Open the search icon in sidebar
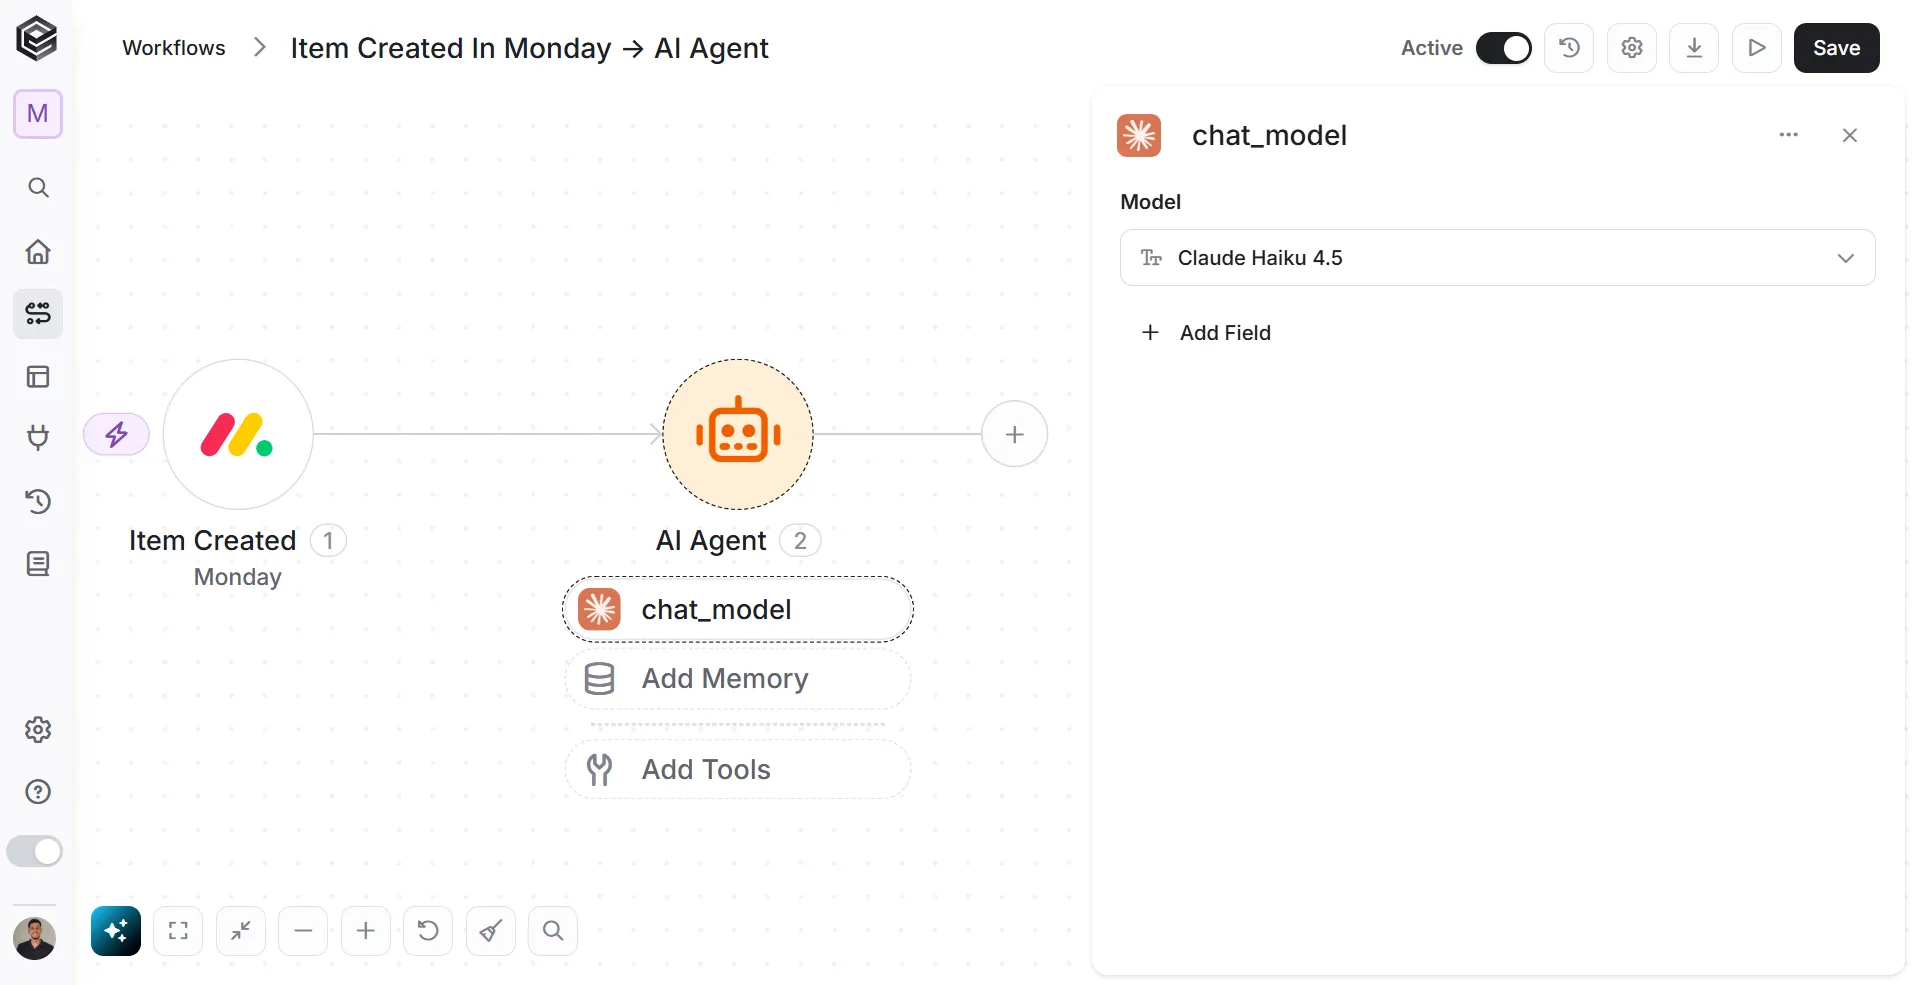 coord(38,188)
